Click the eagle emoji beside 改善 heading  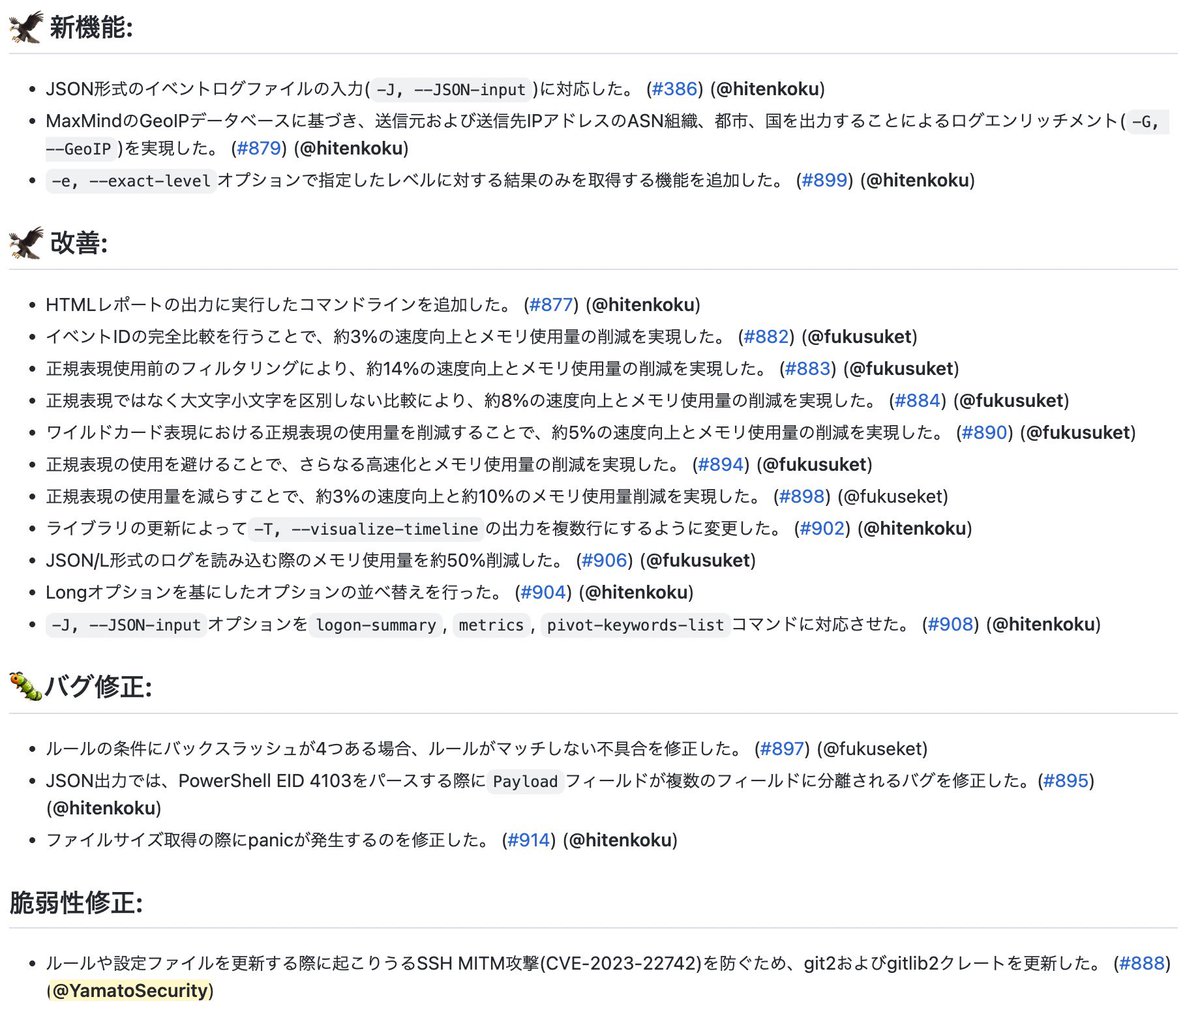27,243
